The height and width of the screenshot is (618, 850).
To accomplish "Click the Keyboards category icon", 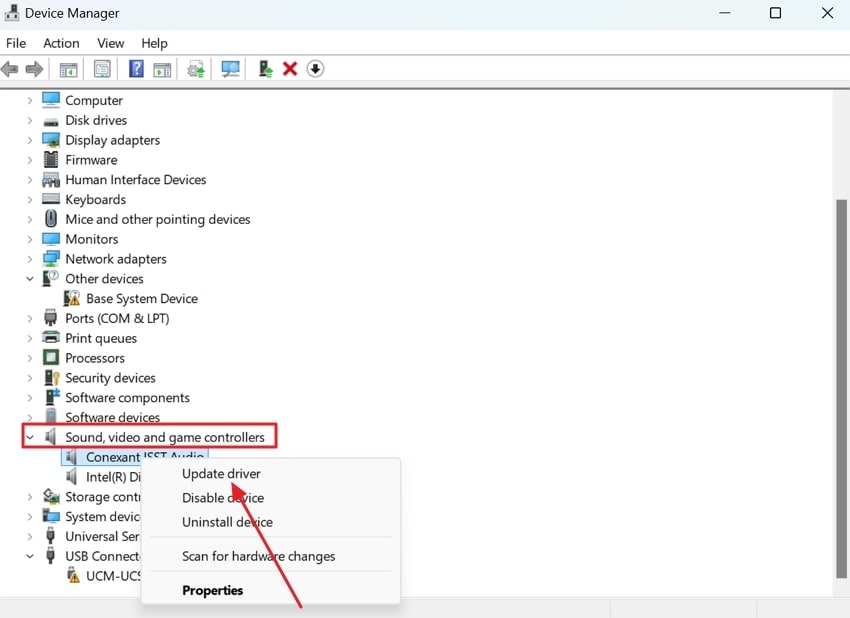I will click(x=51, y=199).
